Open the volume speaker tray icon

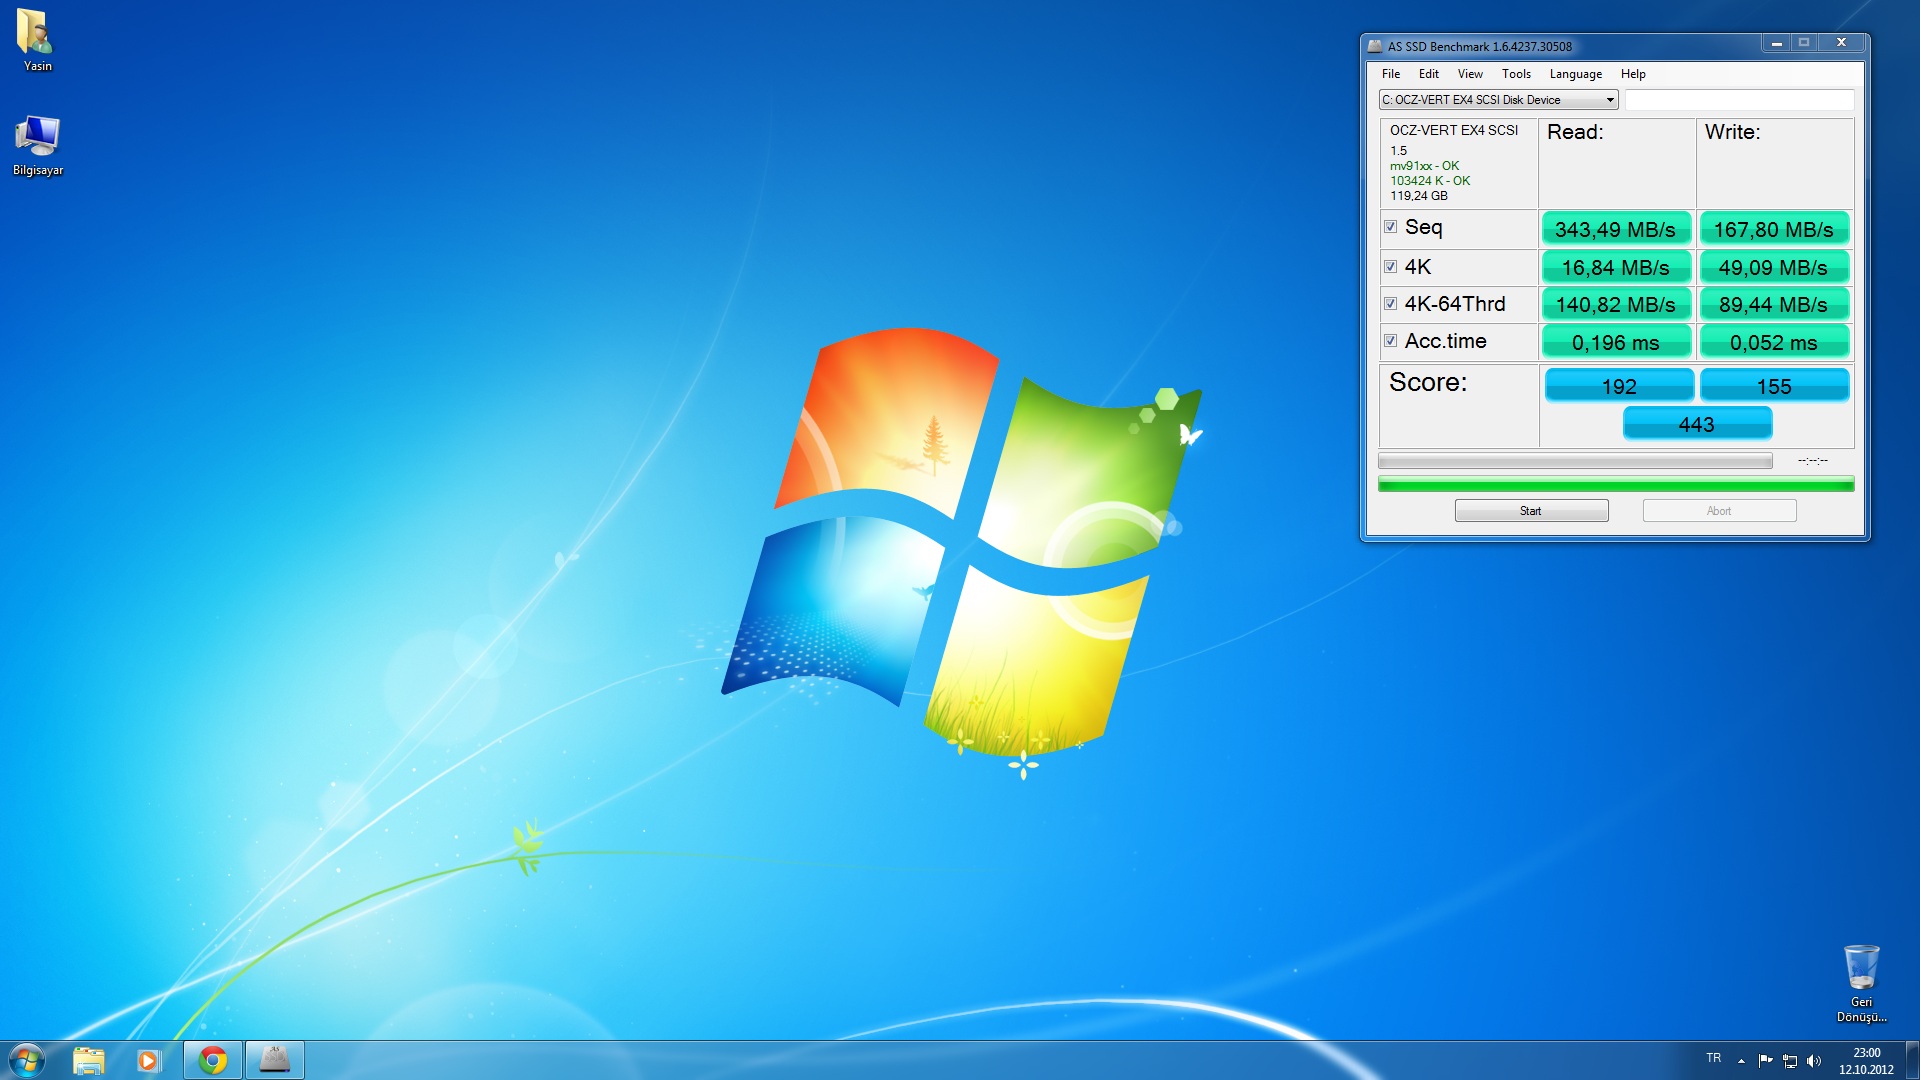[1814, 1061]
